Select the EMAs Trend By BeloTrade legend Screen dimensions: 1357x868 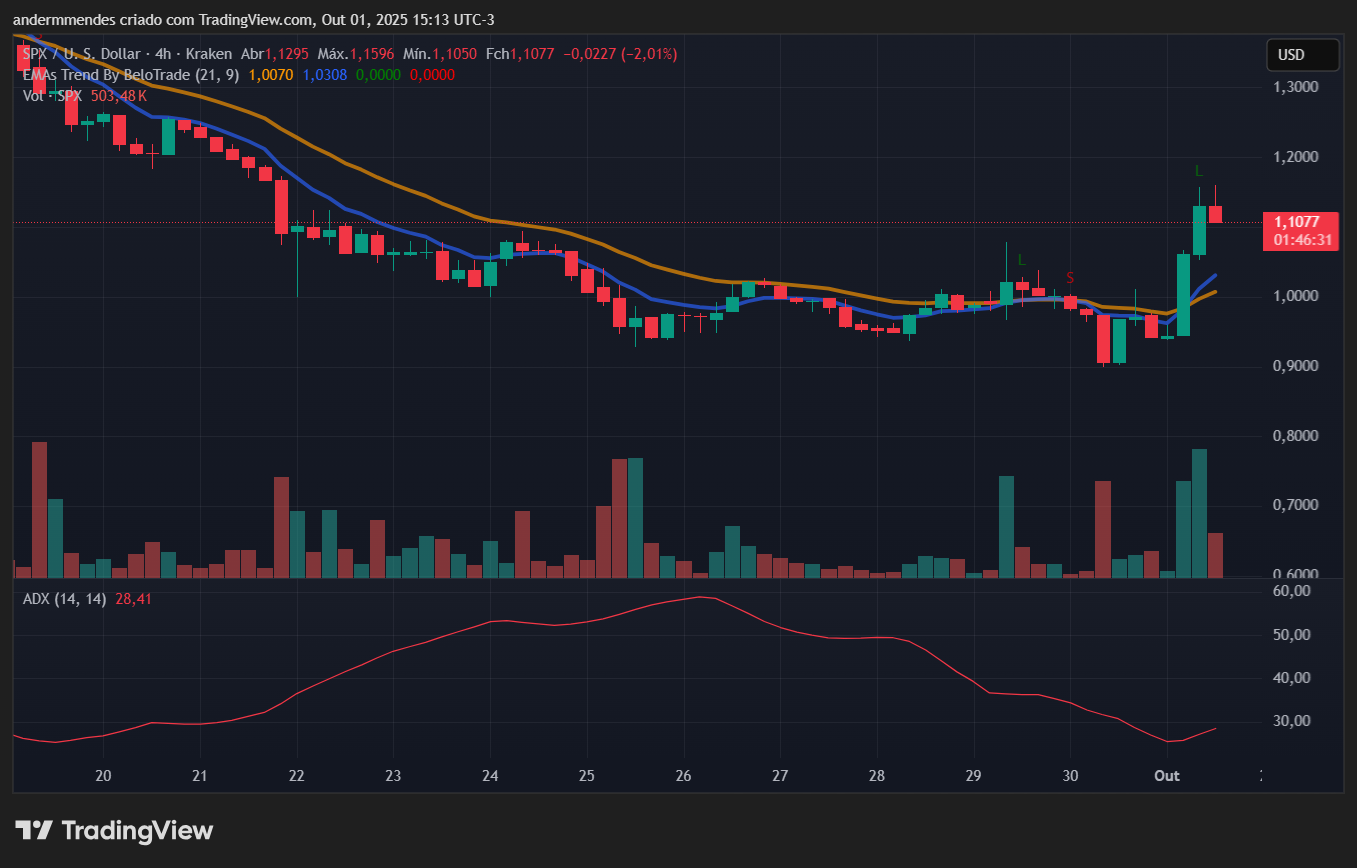[132, 75]
